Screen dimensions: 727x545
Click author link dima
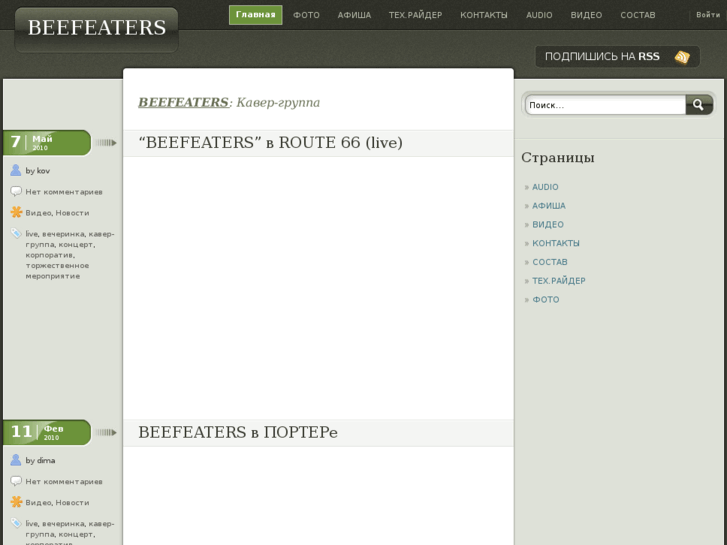46,461
